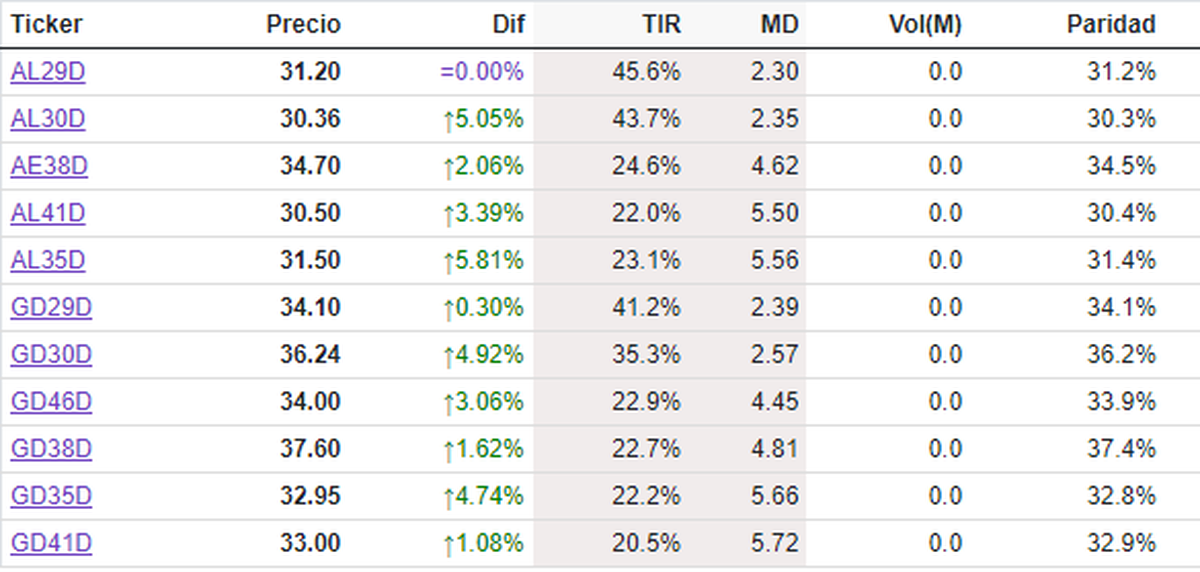Click the Vol(M) column header
The image size is (1200, 572).
[x=924, y=24]
